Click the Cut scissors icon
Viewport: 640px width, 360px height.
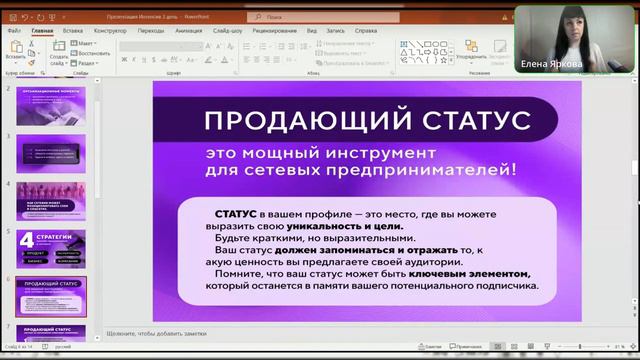(x=31, y=43)
